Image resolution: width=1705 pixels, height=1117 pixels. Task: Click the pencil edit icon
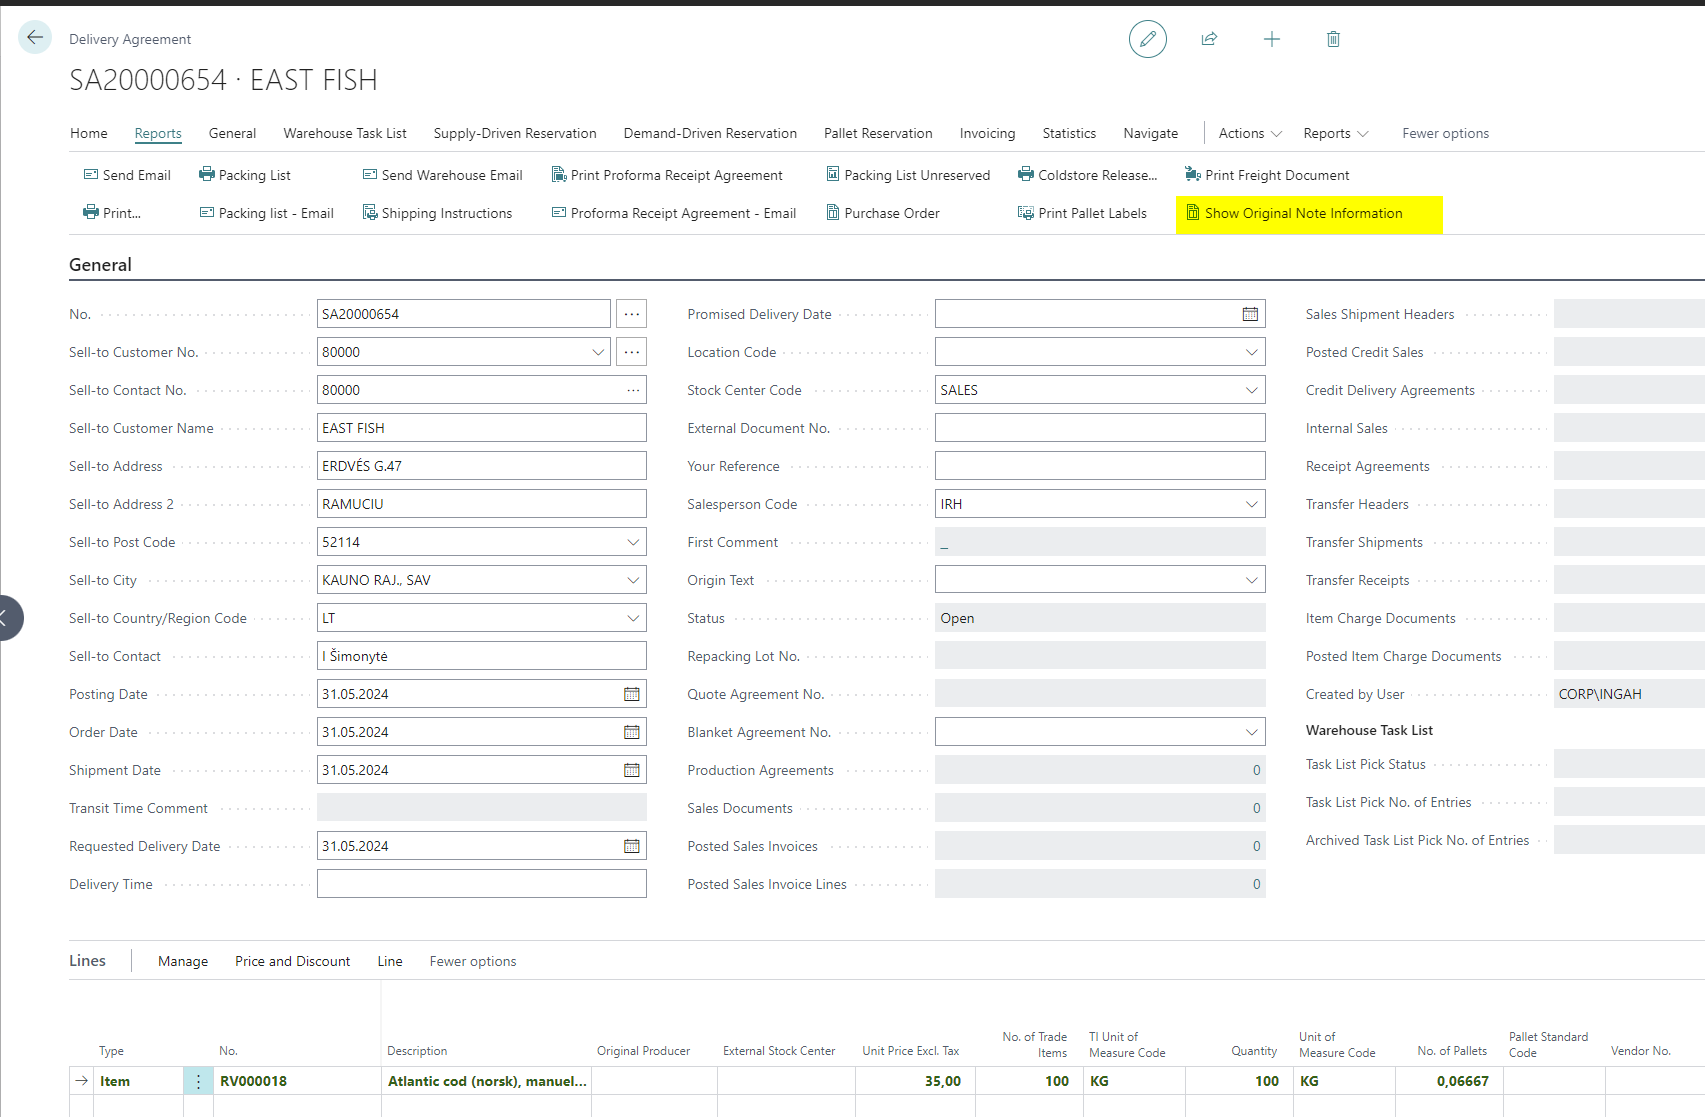1147,39
